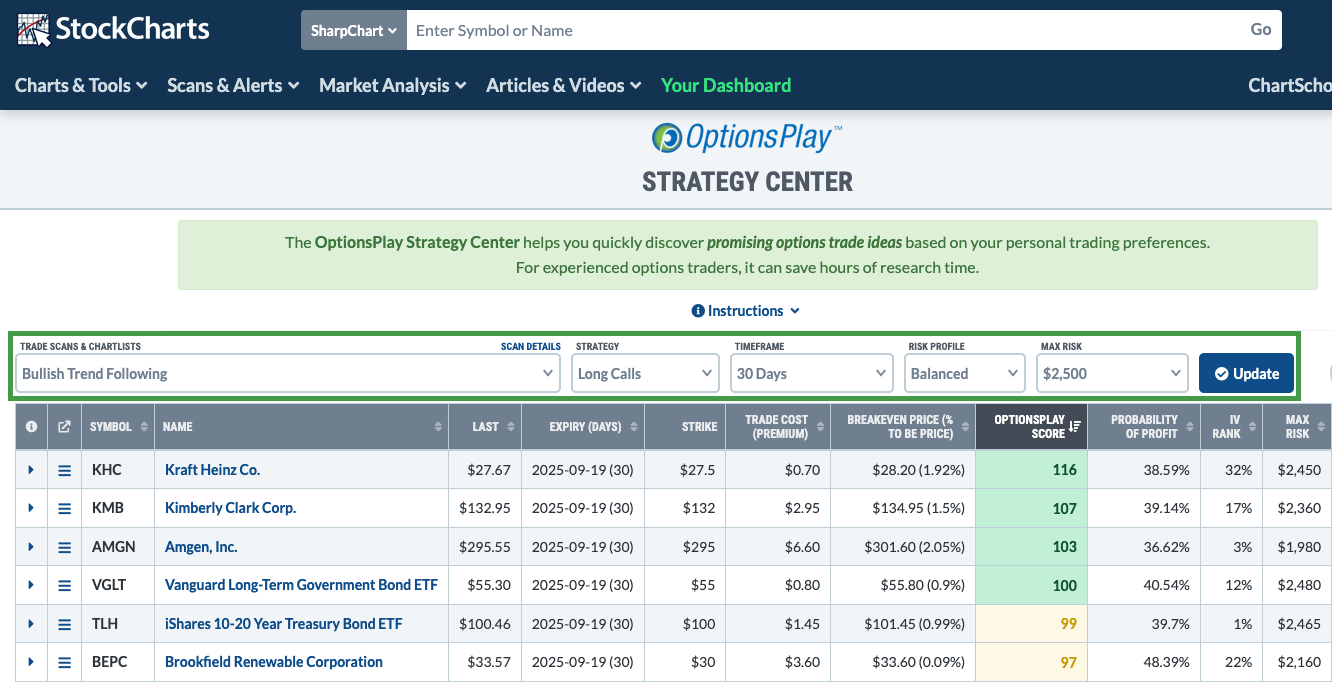Sort table by Breakeven Price column
Image resolution: width=1332 pixels, height=682 pixels.
[x=902, y=427]
